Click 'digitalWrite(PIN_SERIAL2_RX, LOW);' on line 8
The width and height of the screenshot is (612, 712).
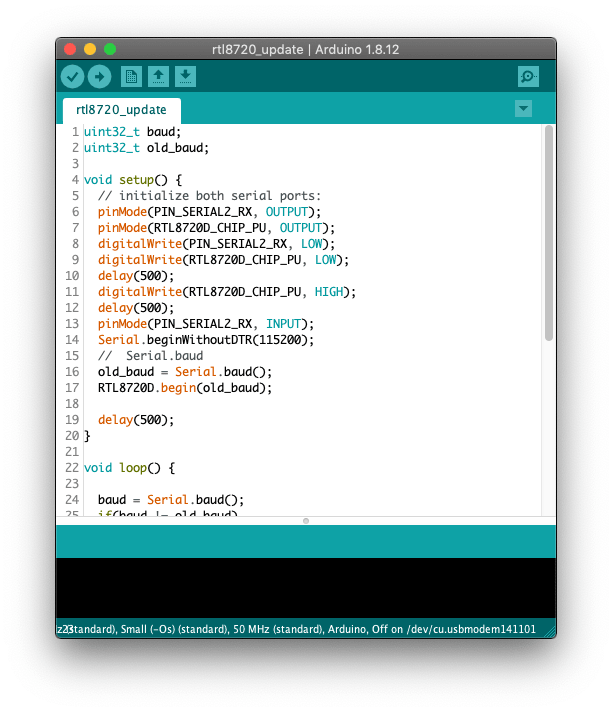click(x=217, y=244)
